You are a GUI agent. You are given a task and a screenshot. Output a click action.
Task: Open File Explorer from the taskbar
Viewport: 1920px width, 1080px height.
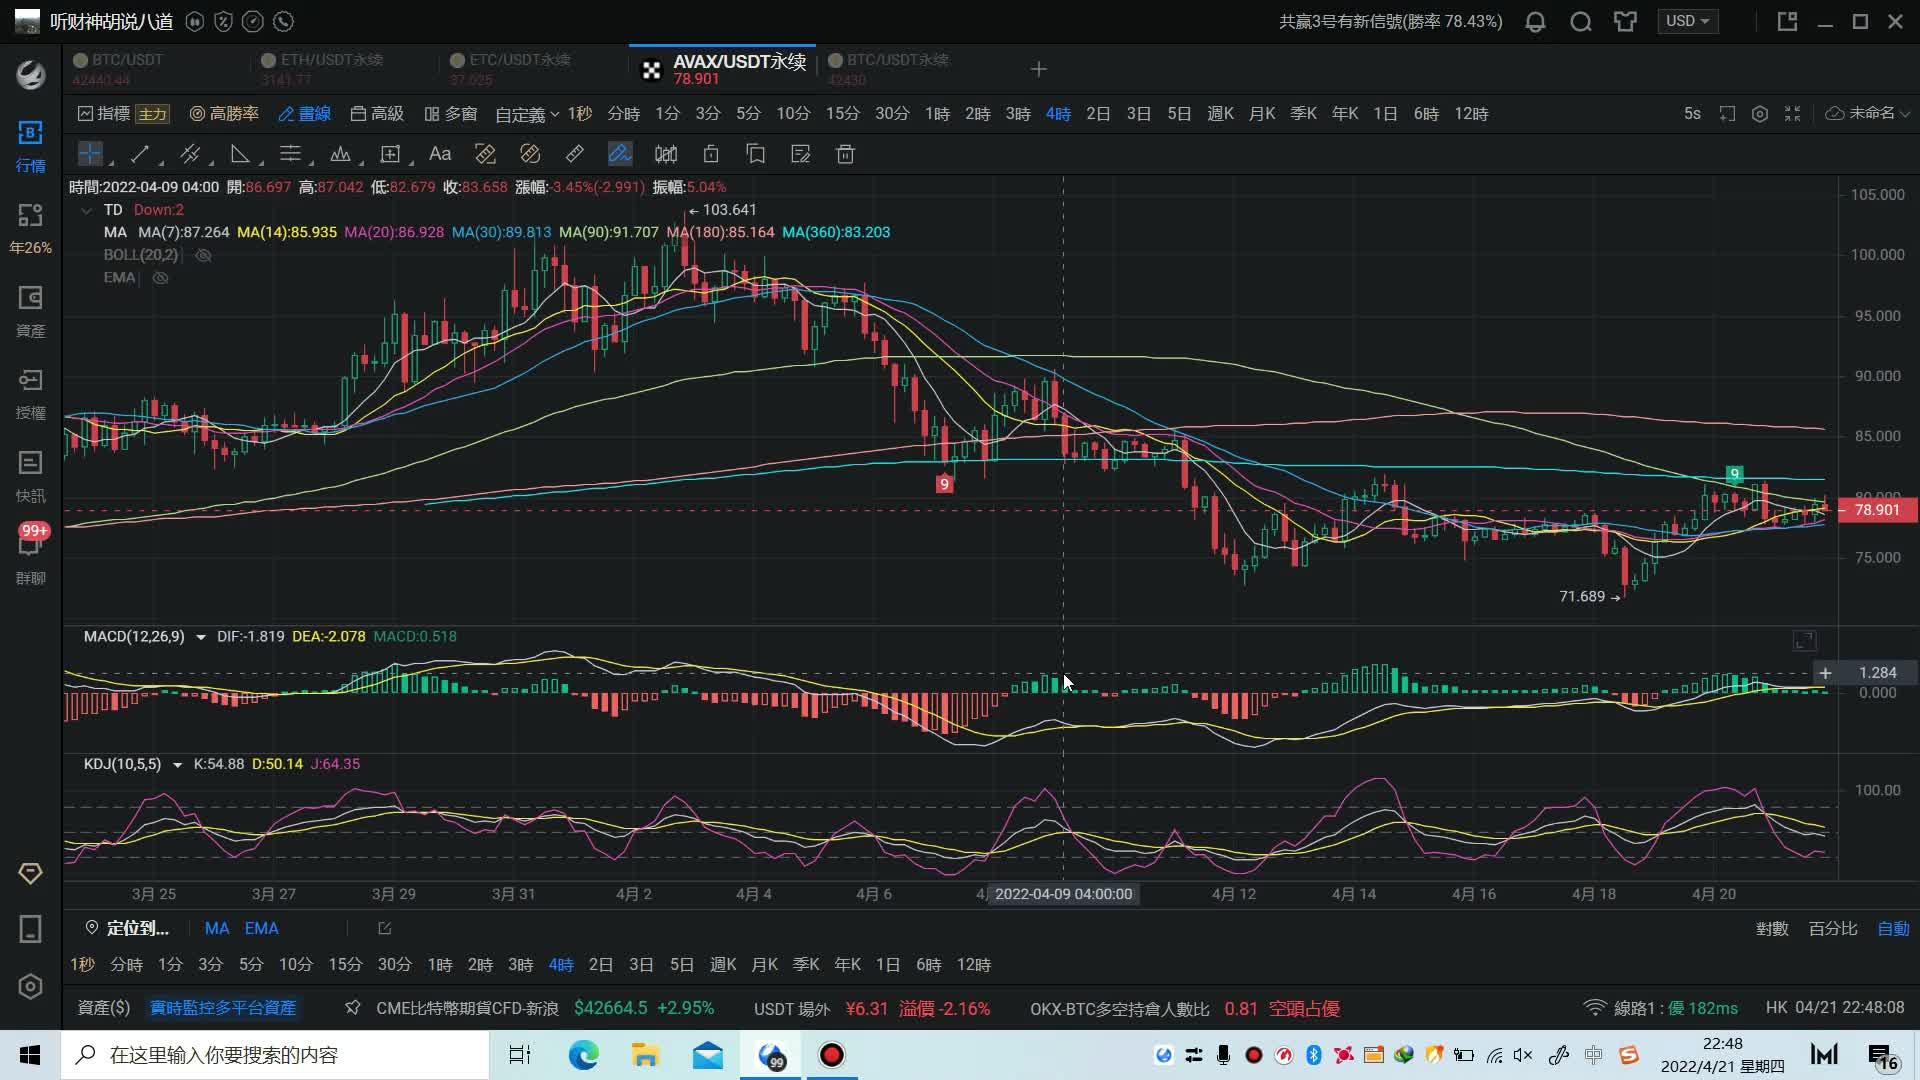tap(645, 1055)
